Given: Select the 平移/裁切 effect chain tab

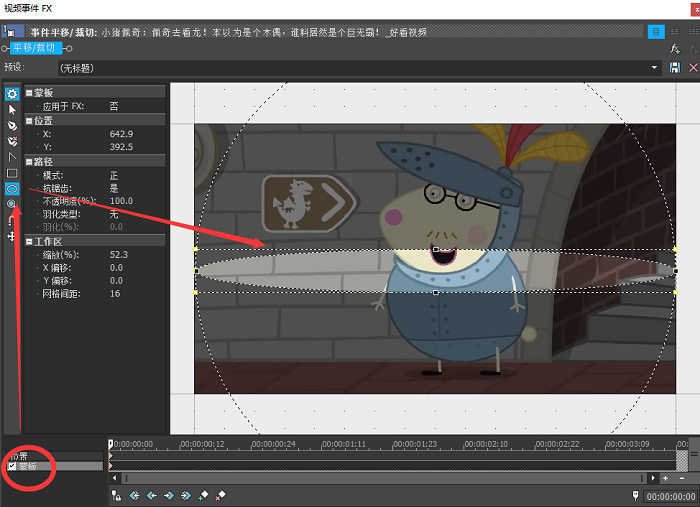Looking at the screenshot, I should coord(34,48).
